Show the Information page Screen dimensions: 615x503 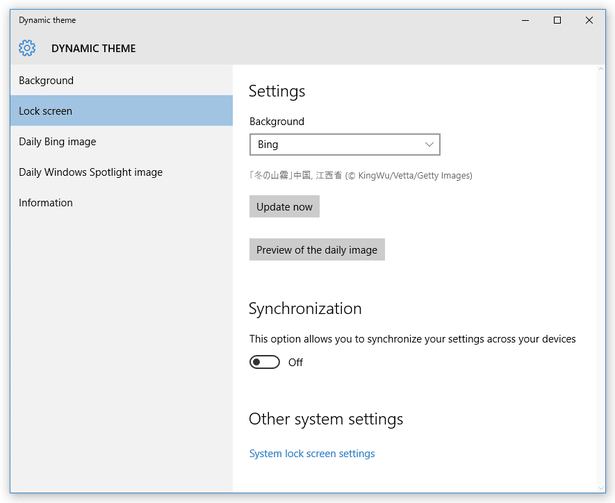122,202
